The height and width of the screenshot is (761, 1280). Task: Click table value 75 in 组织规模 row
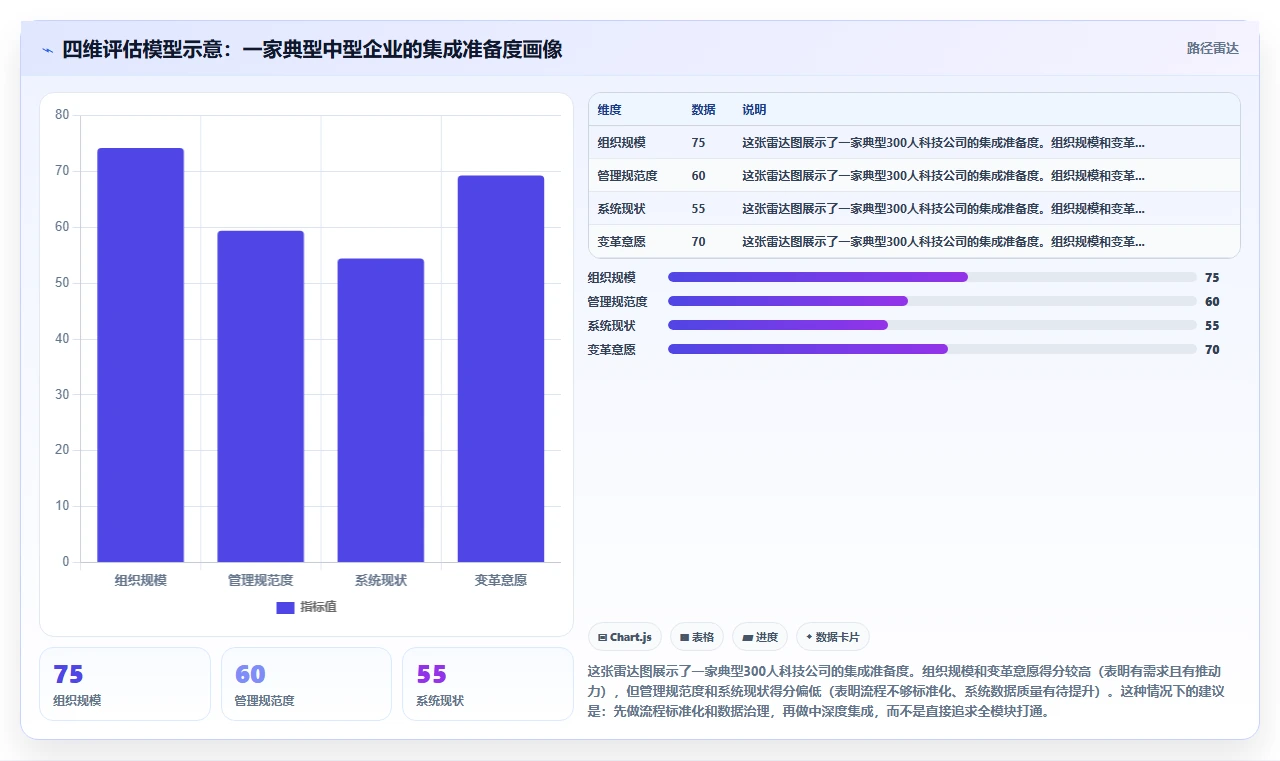coord(698,143)
